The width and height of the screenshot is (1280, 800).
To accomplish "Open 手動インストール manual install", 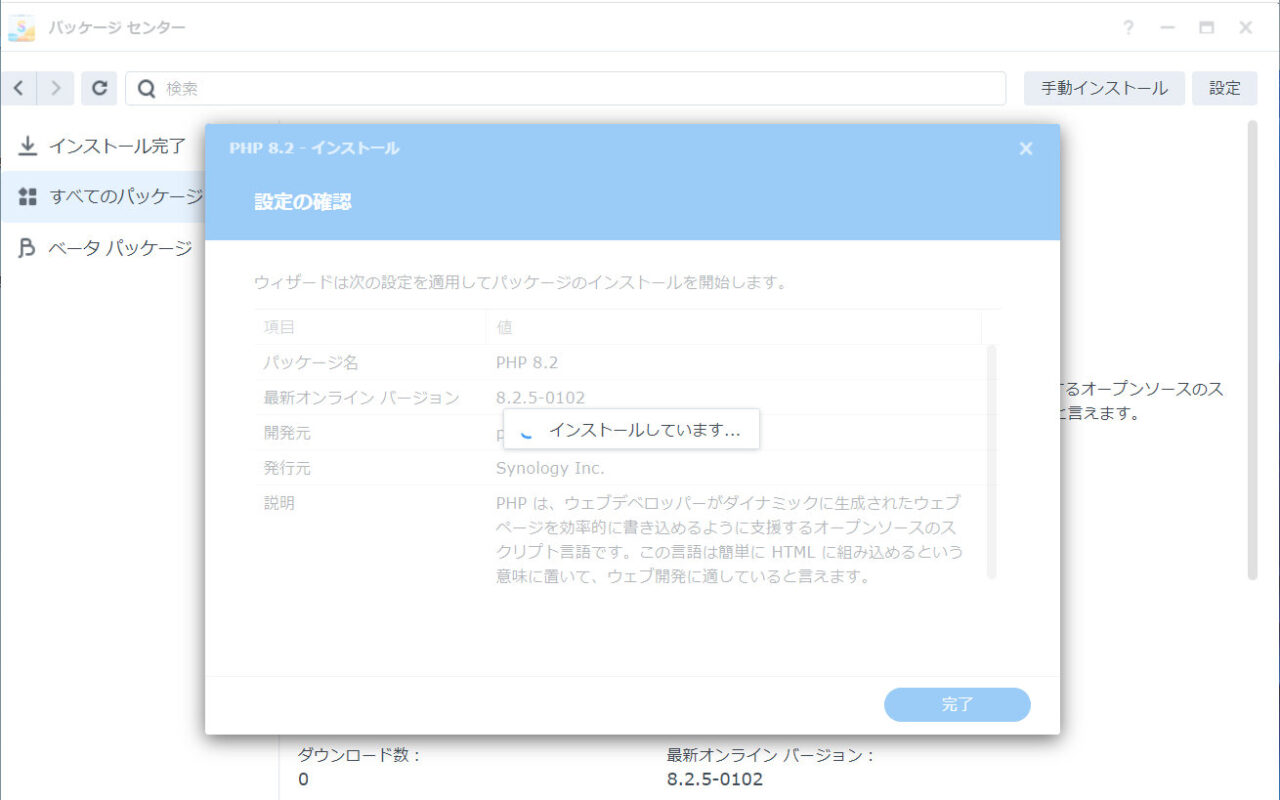I will pyautogui.click(x=1104, y=88).
